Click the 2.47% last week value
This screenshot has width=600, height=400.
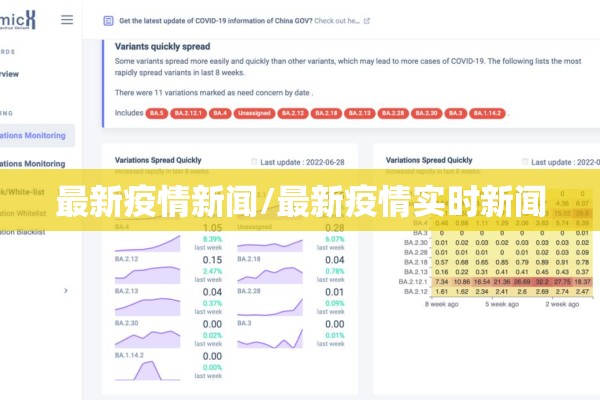point(212,271)
